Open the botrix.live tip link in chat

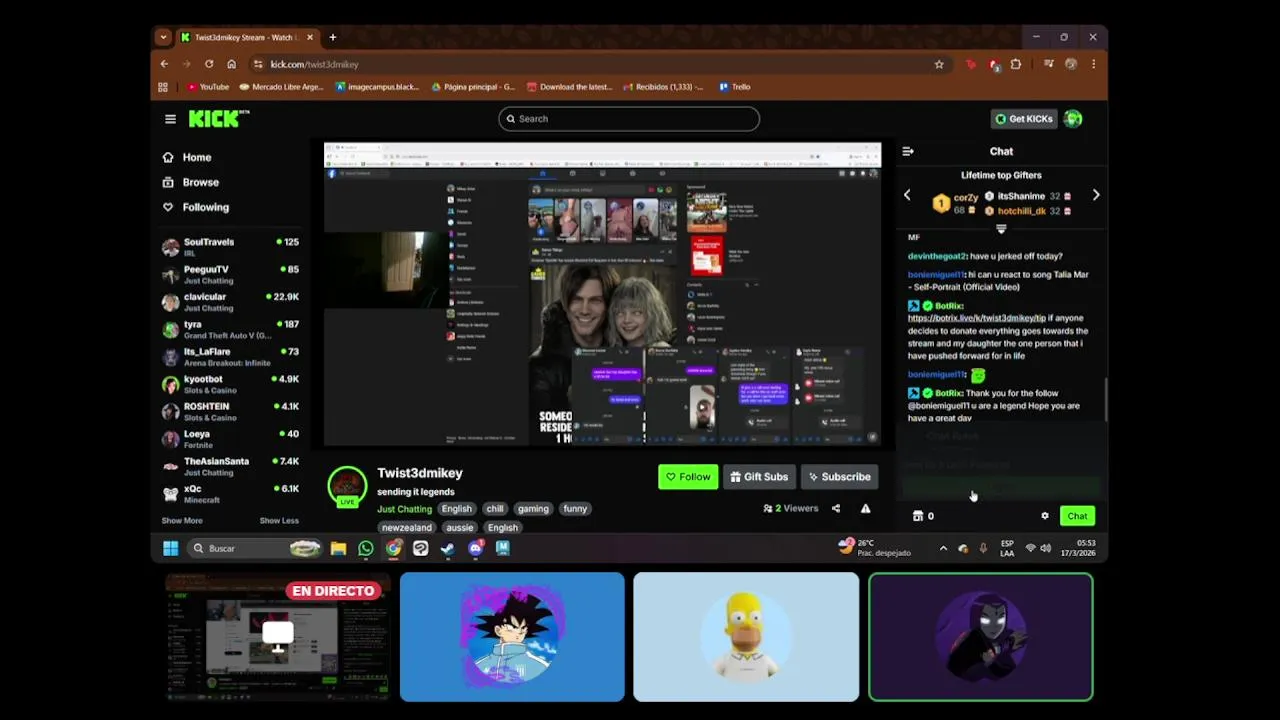tap(976, 318)
